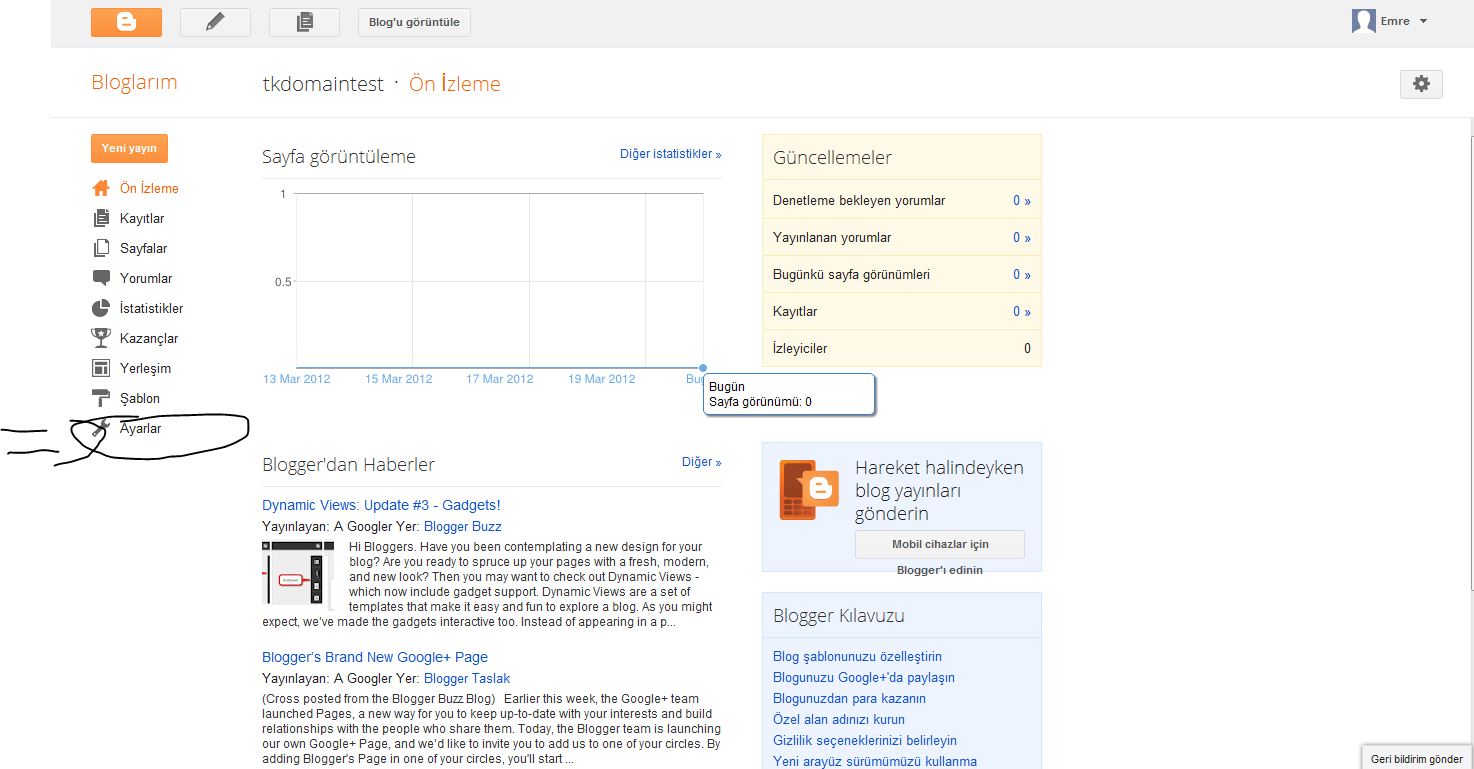Screen dimensions: 1474x769
Task: Click the 13 Mar 2012 axis label
Action: pos(297,379)
